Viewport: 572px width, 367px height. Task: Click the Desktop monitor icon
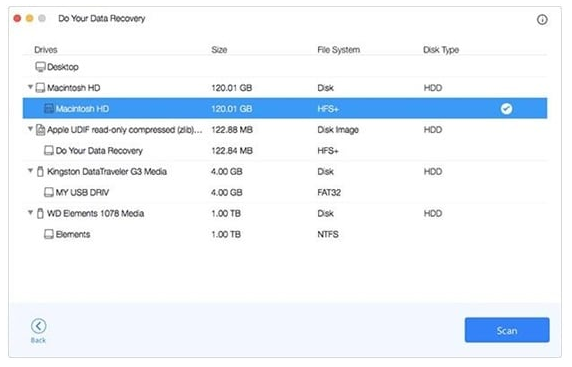(40, 67)
